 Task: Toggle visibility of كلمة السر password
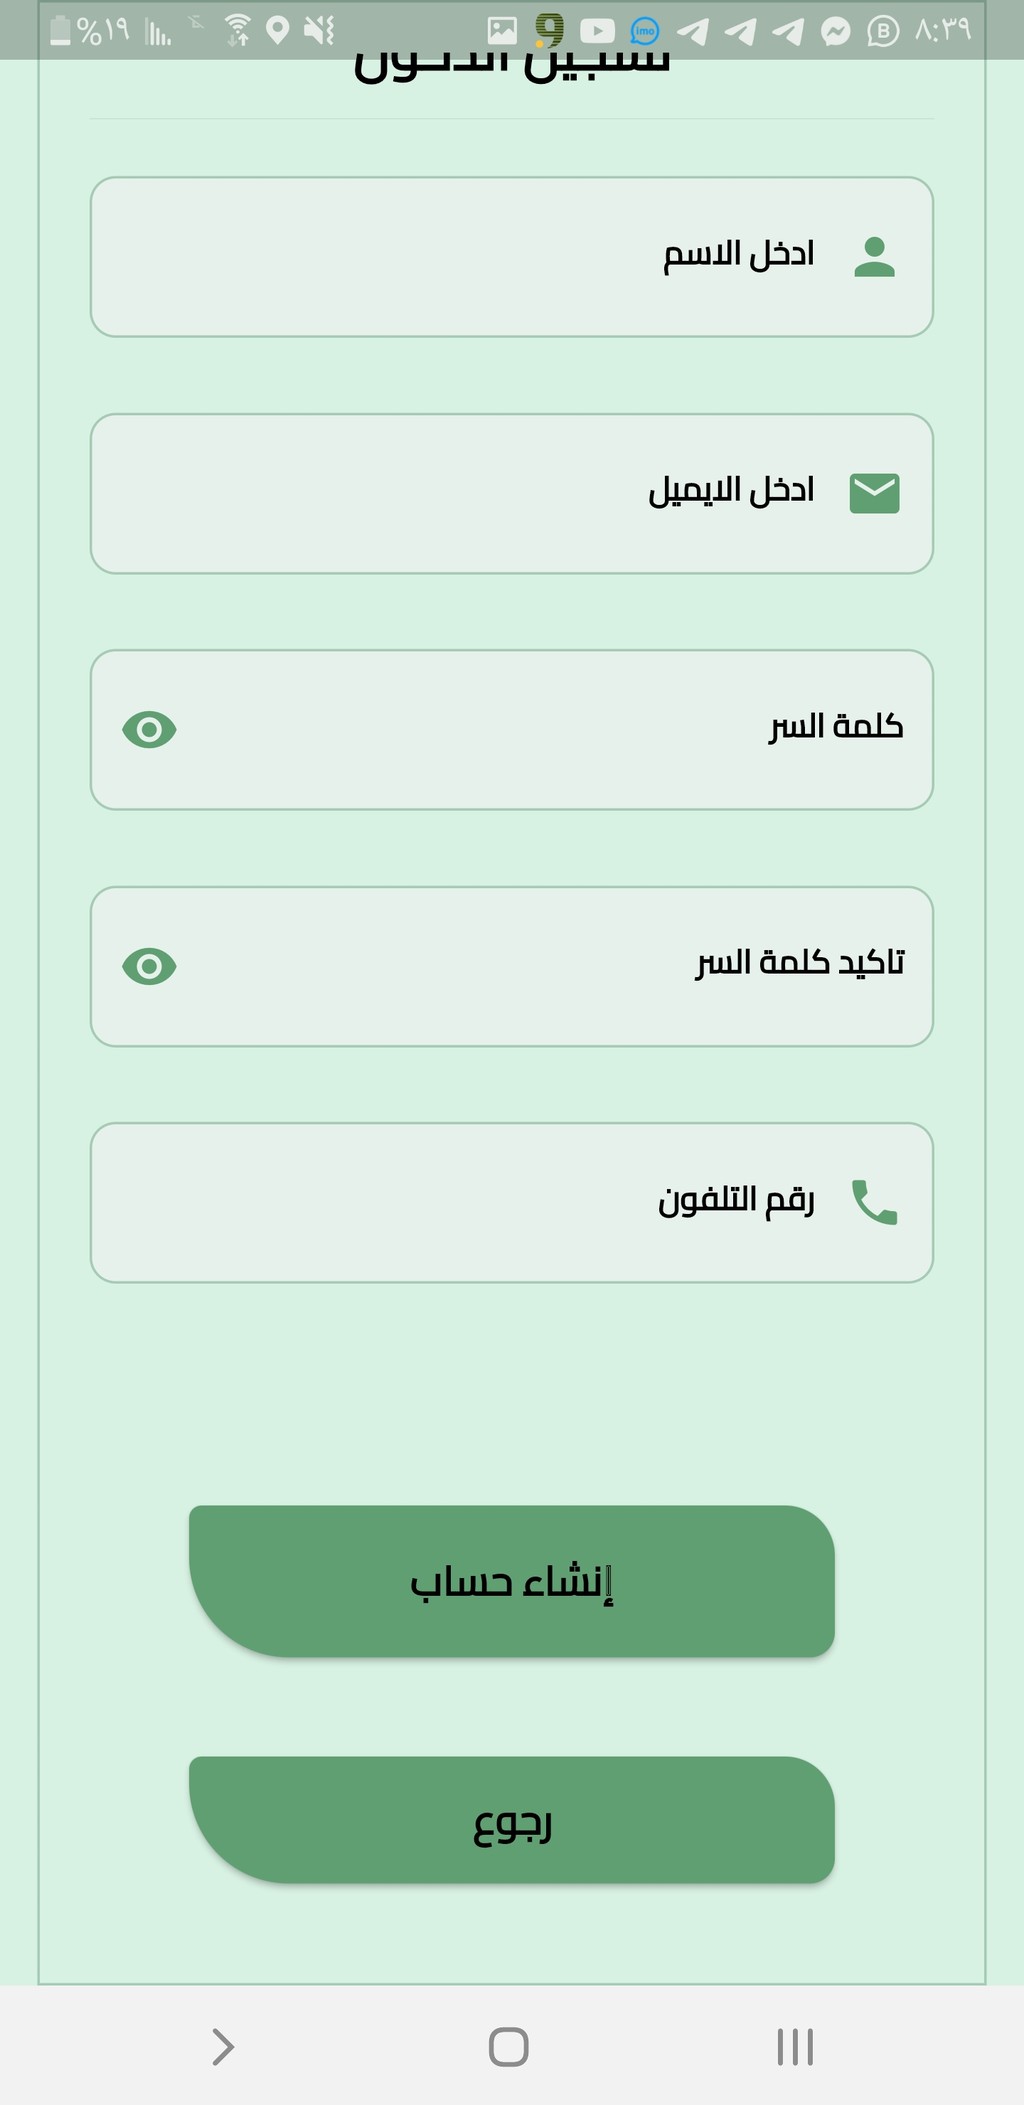coord(149,730)
